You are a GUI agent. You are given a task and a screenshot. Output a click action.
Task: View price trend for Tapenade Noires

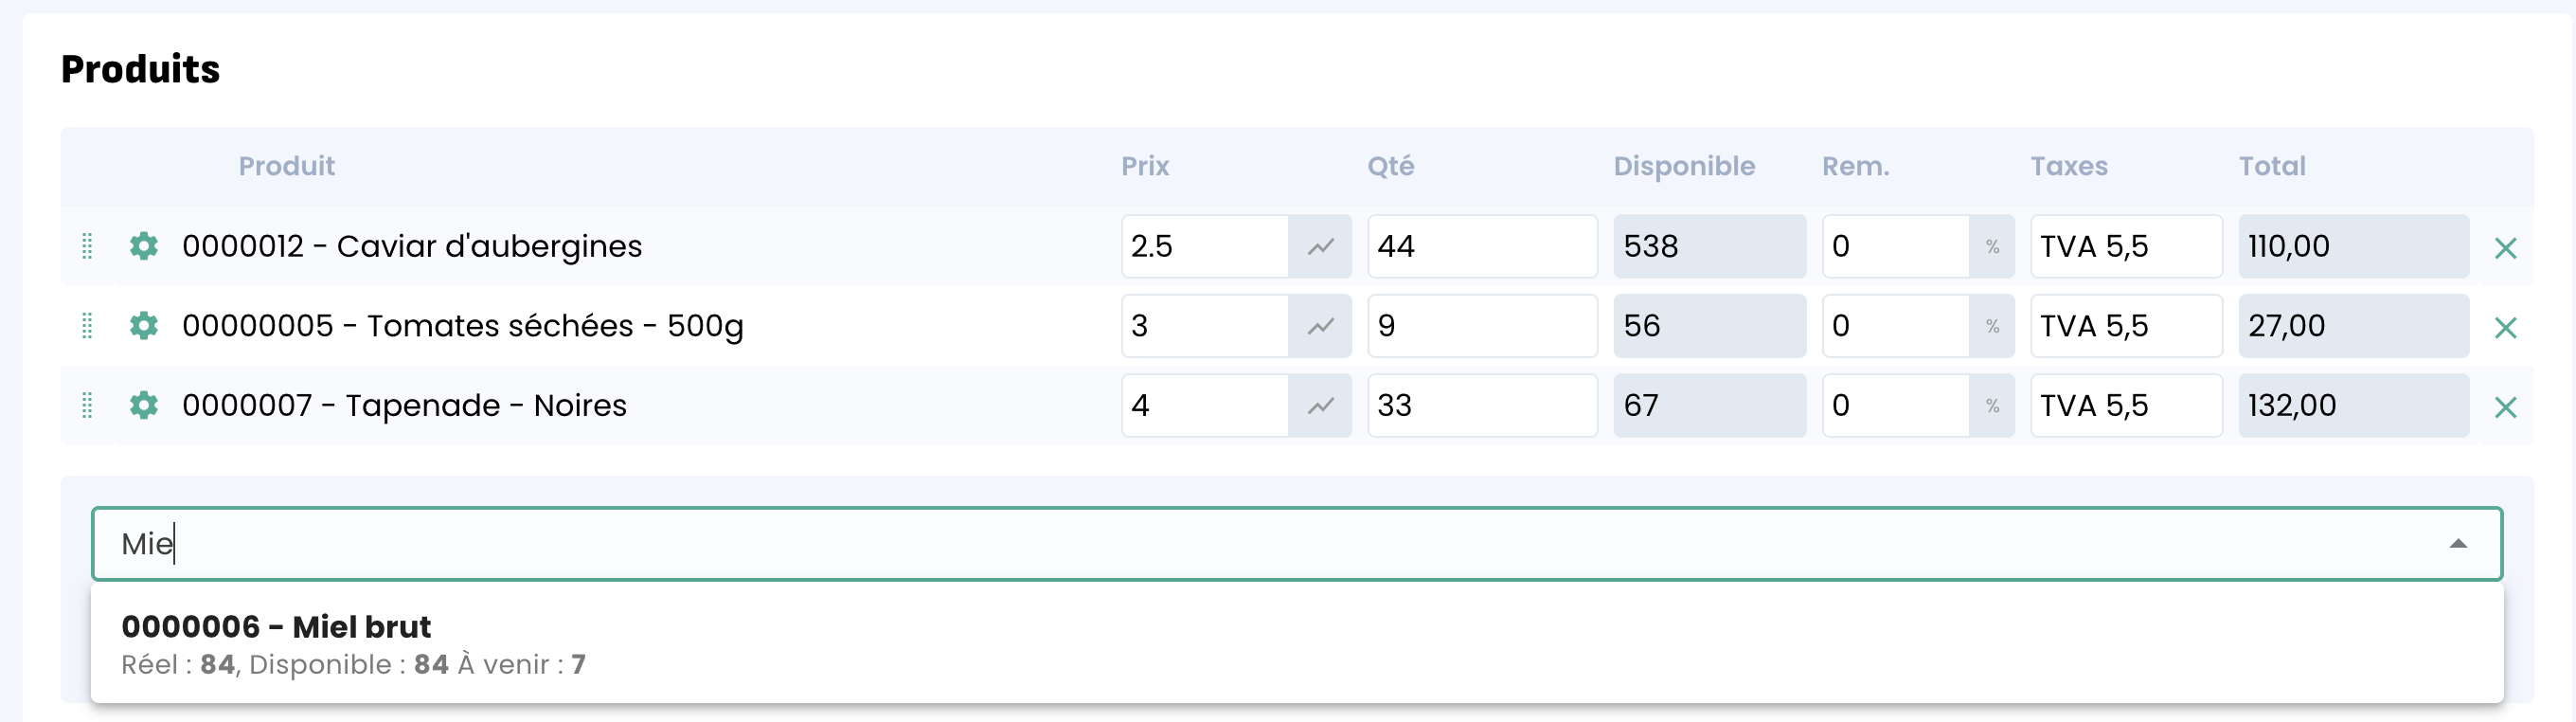1320,405
